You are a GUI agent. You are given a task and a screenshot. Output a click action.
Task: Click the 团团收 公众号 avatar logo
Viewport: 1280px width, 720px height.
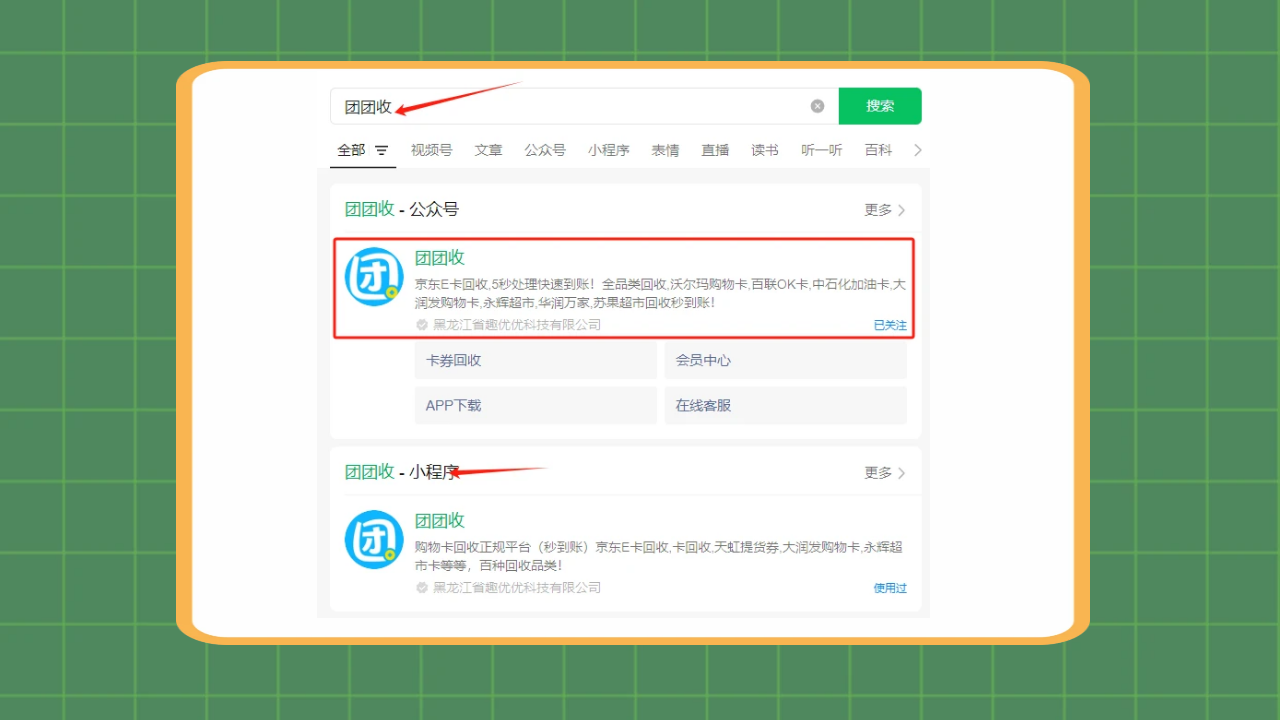click(374, 277)
